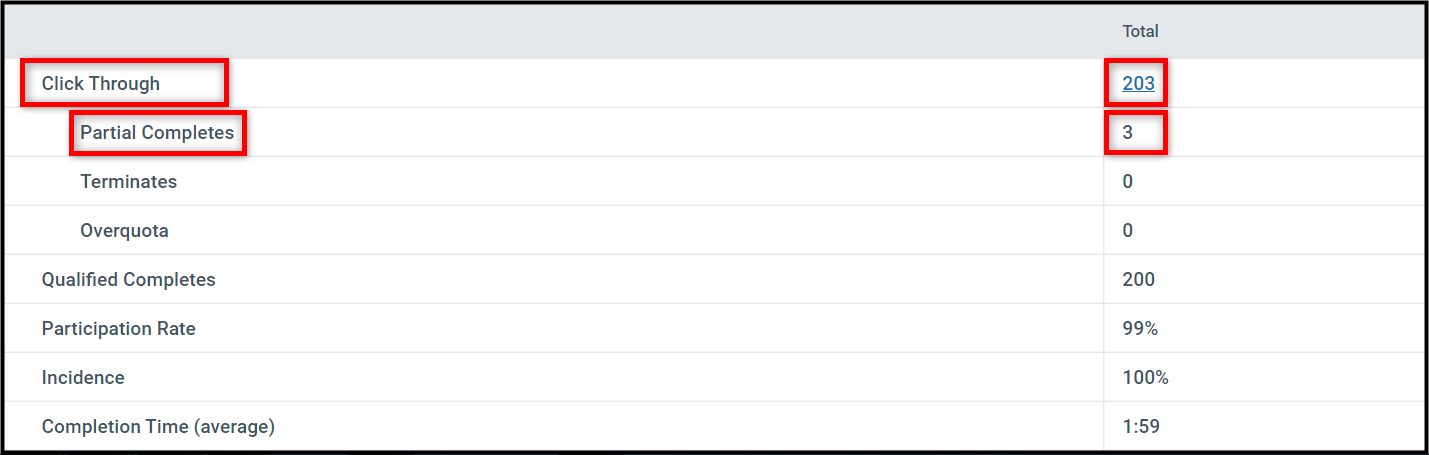Select the Qualified Completes value 200
This screenshot has height=455, width=1429.
point(1138,280)
